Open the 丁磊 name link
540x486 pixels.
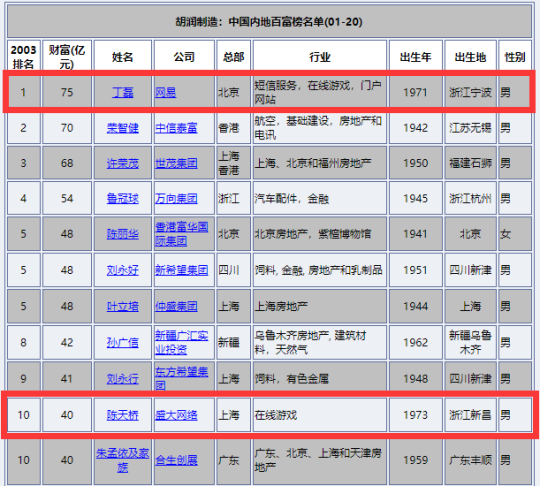pyautogui.click(x=123, y=92)
